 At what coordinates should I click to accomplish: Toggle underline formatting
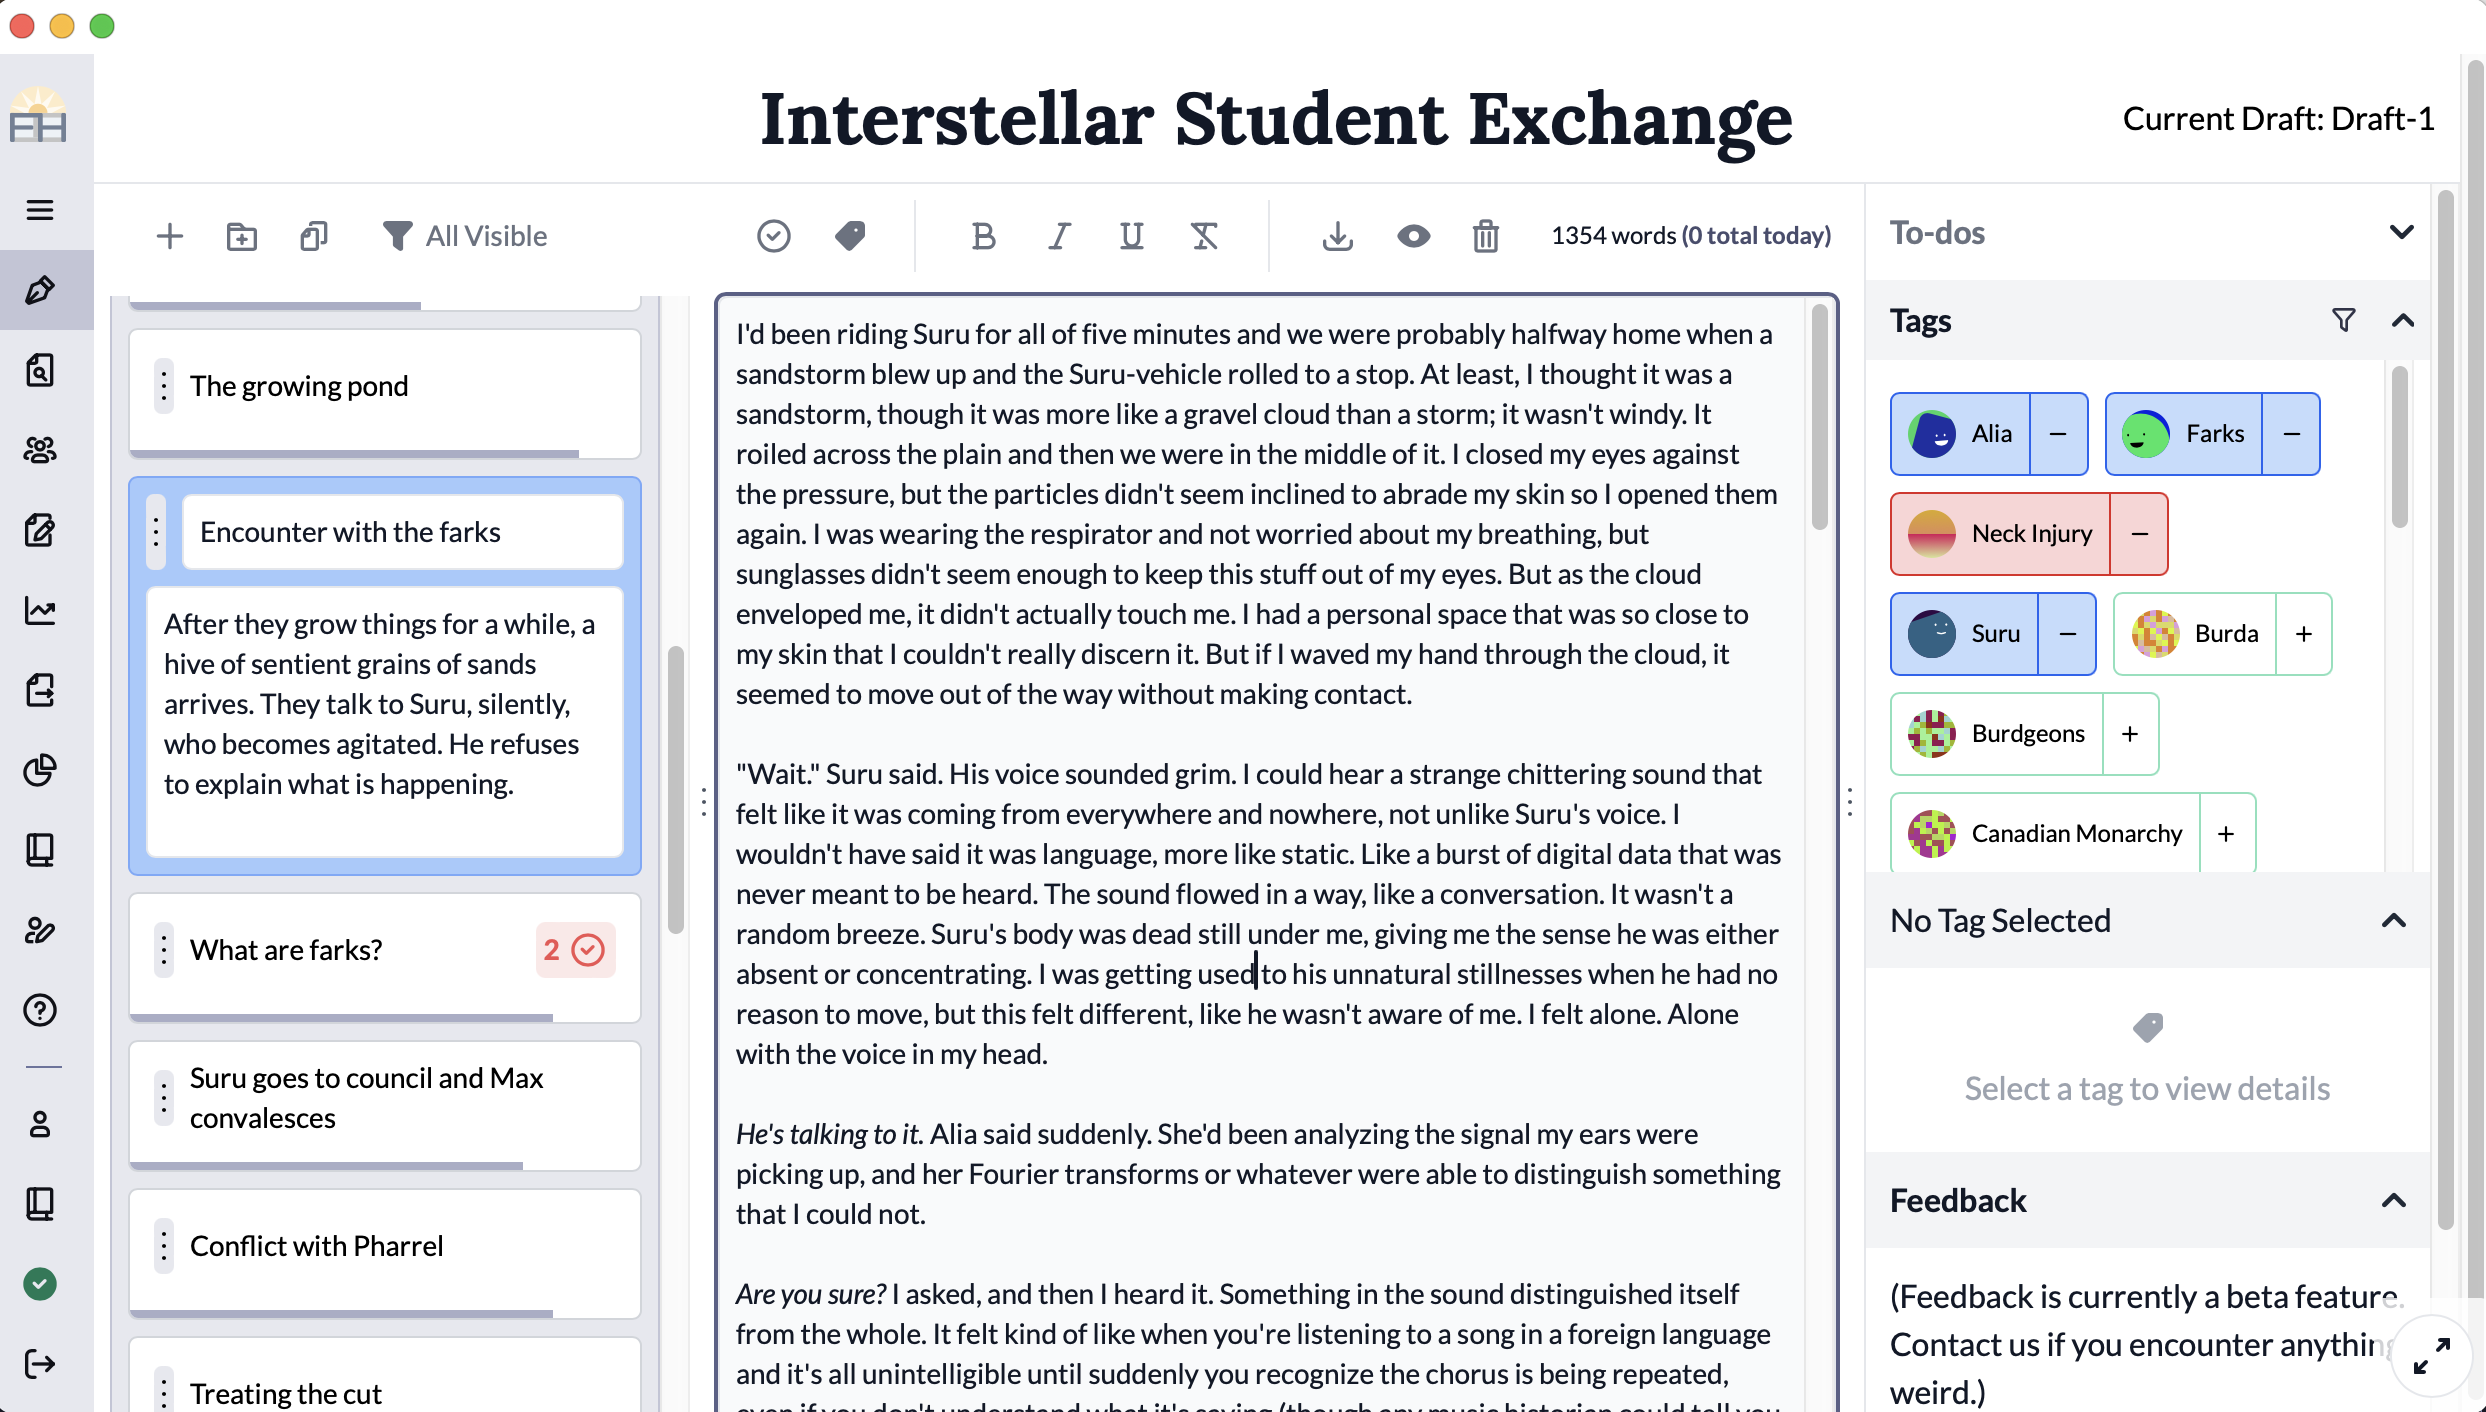tap(1132, 236)
